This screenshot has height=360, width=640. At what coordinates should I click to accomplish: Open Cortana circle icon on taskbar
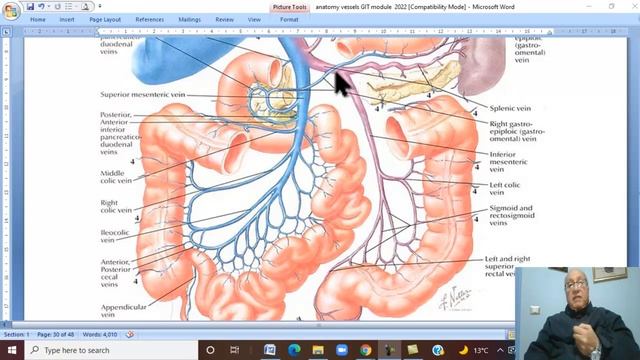coord(210,350)
